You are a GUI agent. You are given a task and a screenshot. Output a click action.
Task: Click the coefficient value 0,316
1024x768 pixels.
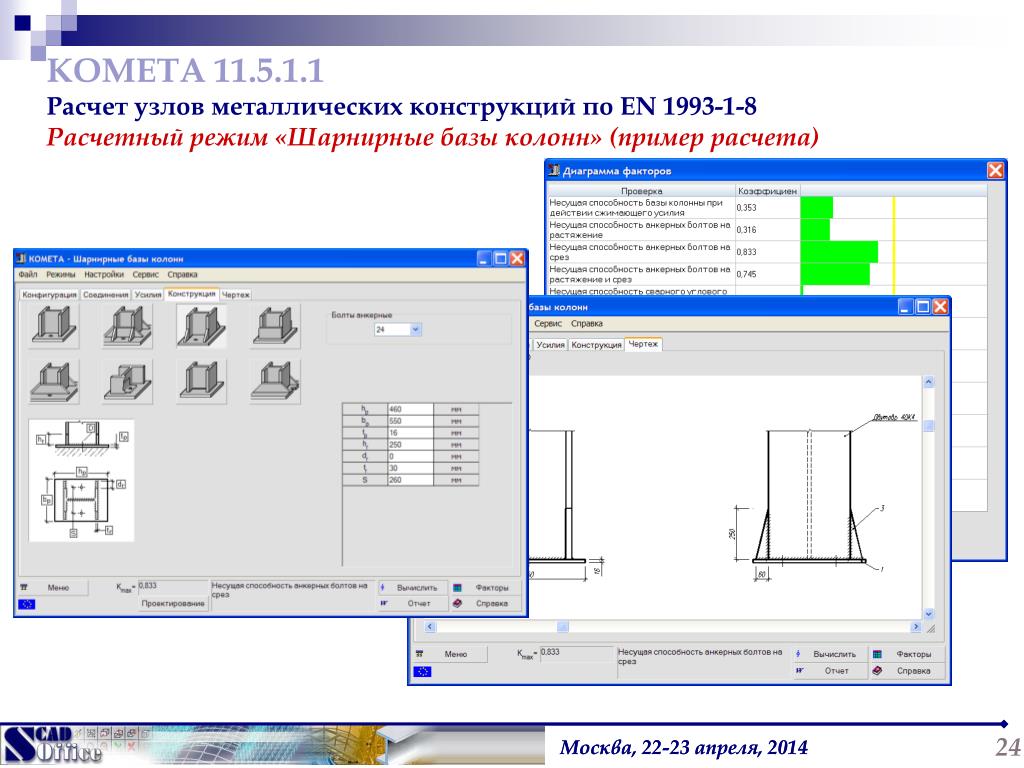coord(746,230)
